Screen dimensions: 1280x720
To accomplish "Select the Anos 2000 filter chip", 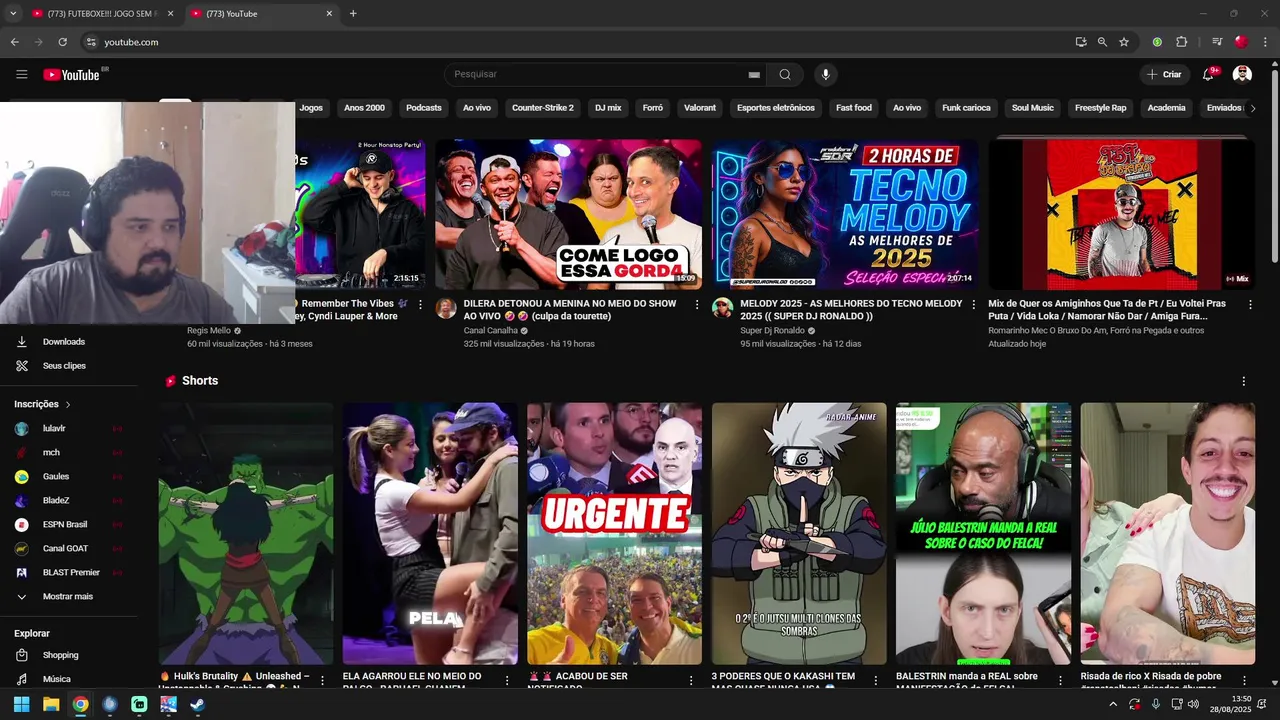I will tap(364, 108).
